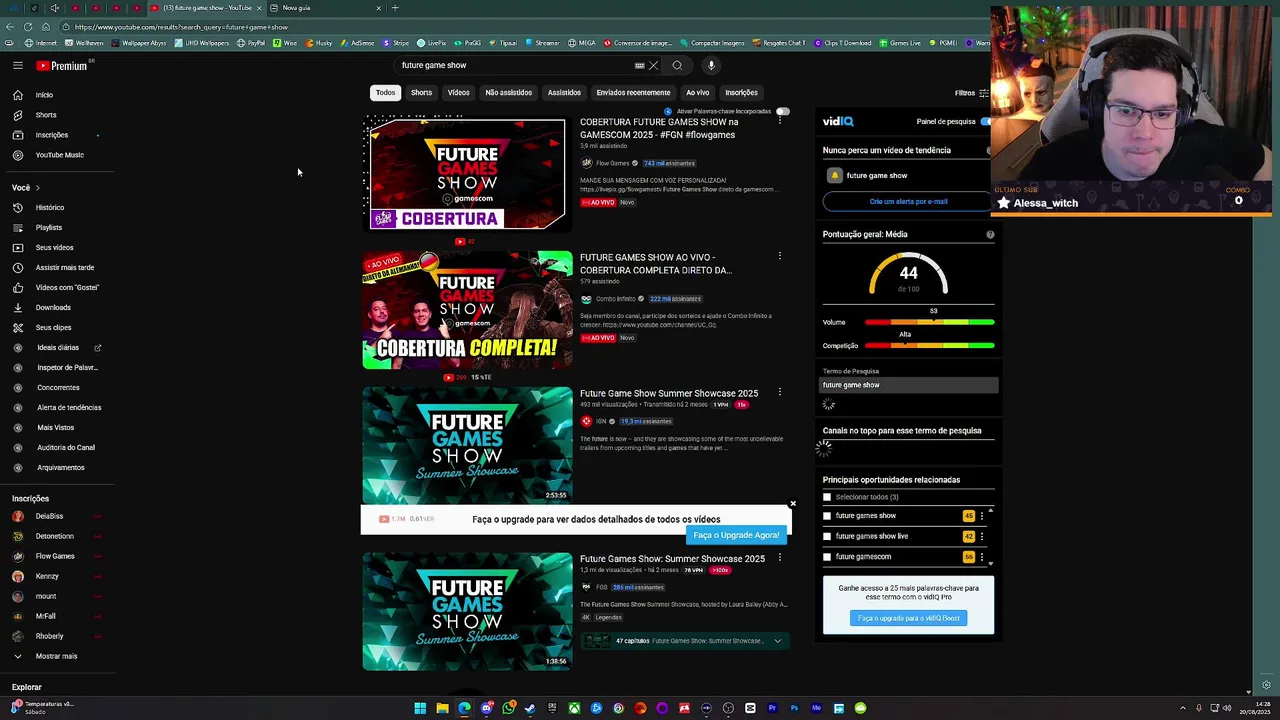The width and height of the screenshot is (1280, 720).
Task: Select the Enviados recentemente filter chip
Action: tap(633, 93)
